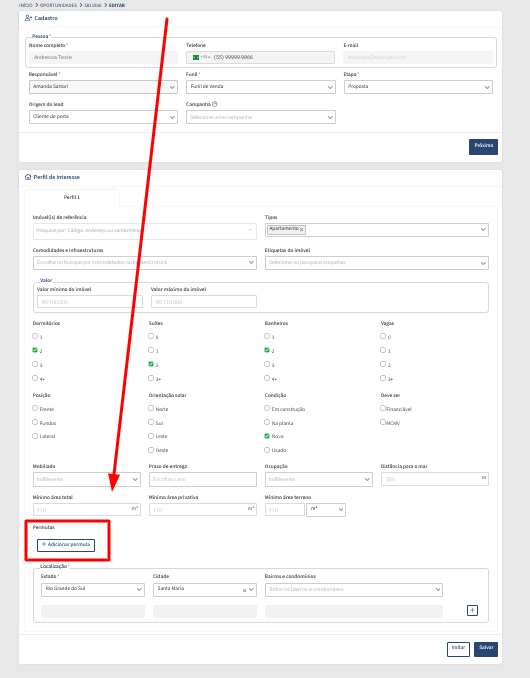Viewport: 530px width, 678px height.
Task: Select the Perfil 1 tab
Action: pyautogui.click(x=72, y=197)
